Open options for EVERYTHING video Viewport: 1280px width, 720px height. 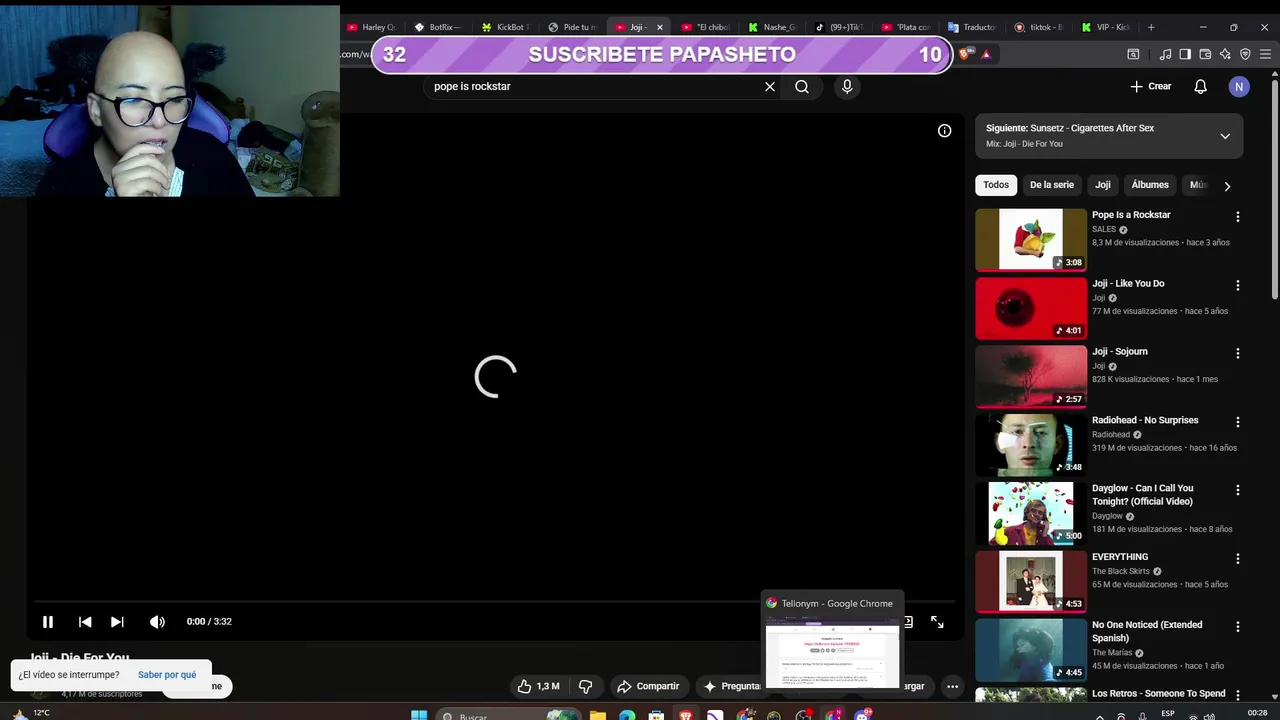1238,558
